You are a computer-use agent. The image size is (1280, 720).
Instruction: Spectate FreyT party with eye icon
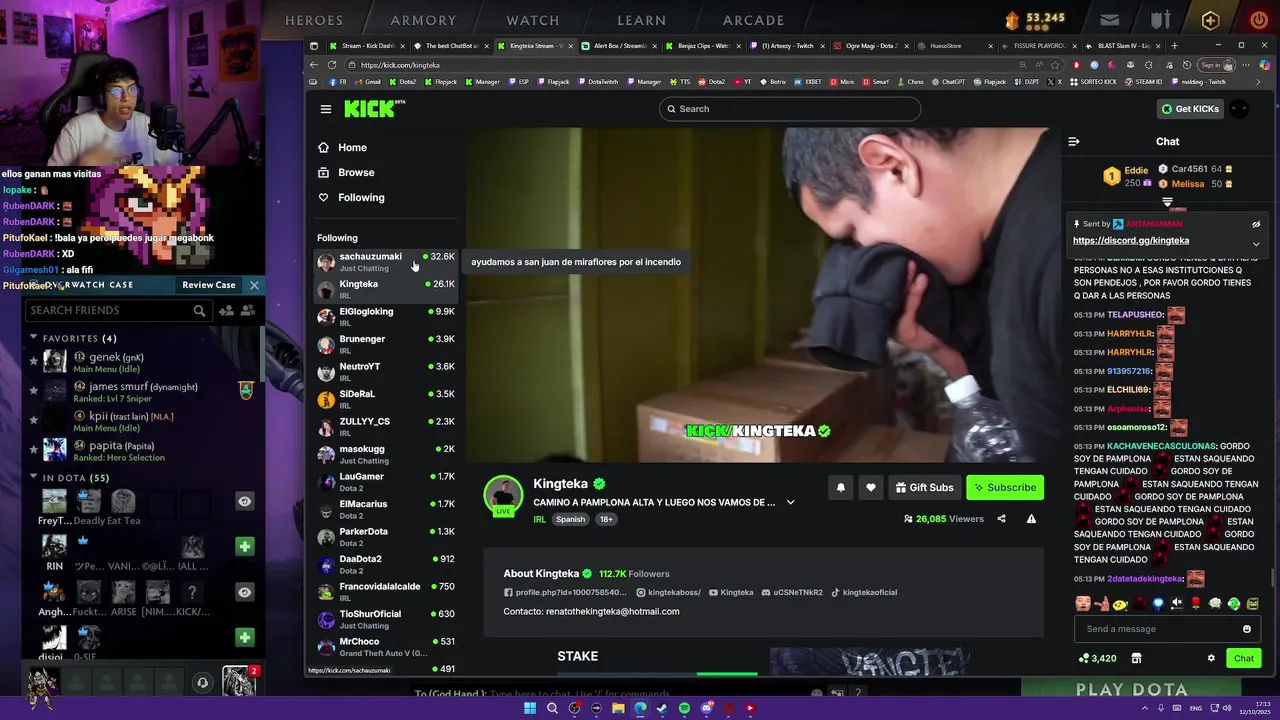pyautogui.click(x=244, y=501)
